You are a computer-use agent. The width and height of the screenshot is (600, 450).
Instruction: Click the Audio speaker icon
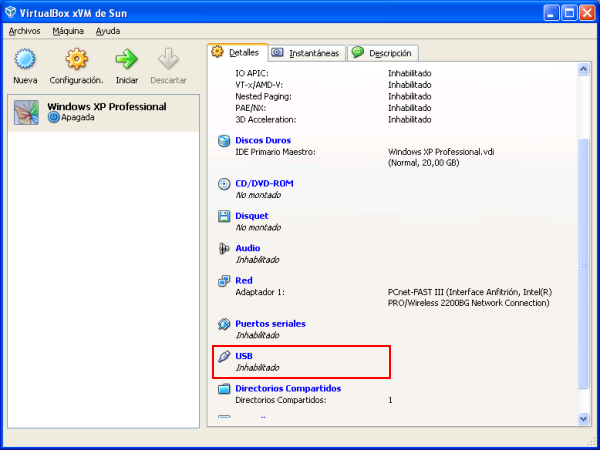pyautogui.click(x=224, y=248)
